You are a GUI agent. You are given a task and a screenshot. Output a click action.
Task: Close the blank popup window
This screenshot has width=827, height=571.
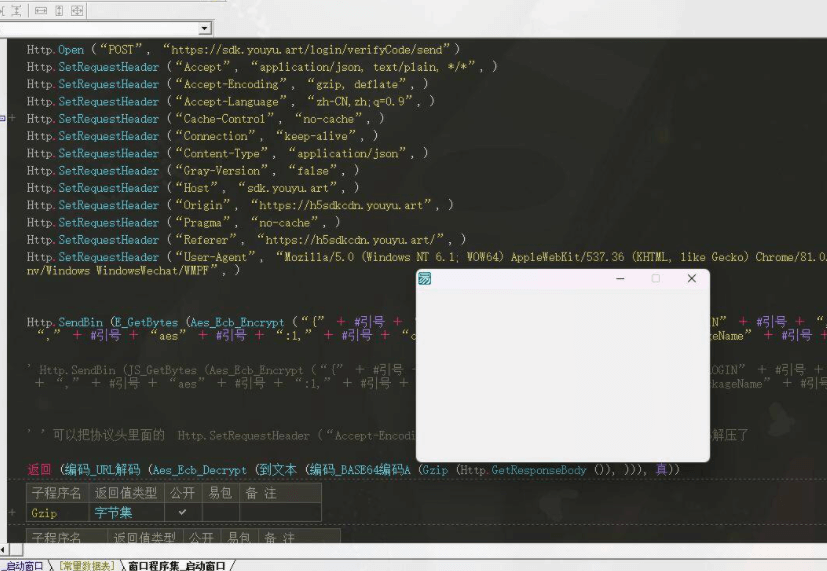692,278
